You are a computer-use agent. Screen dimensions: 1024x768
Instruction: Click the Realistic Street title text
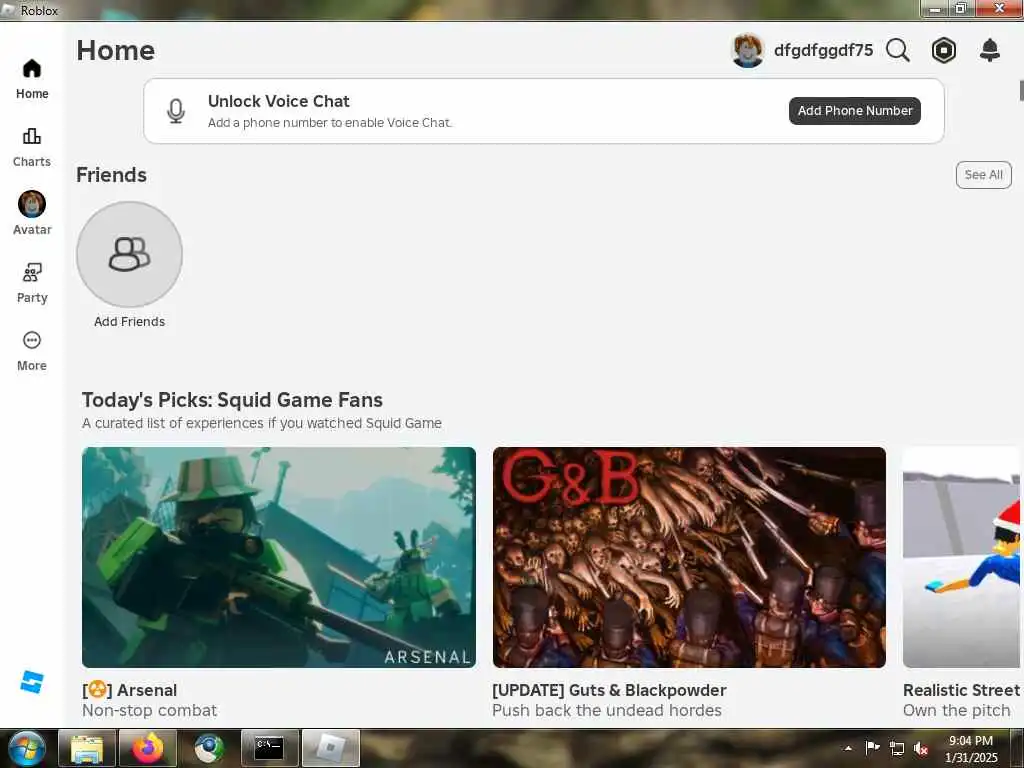point(961,690)
